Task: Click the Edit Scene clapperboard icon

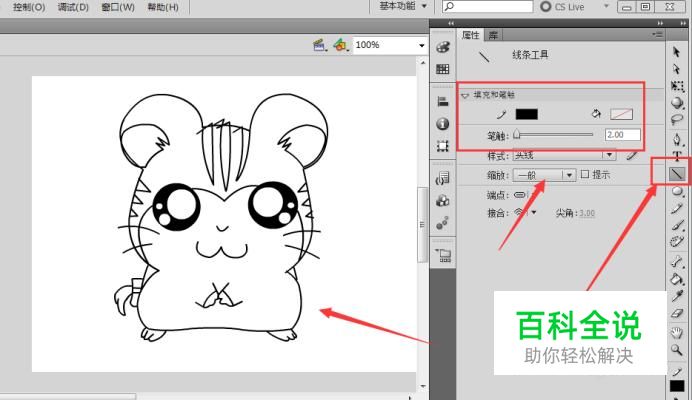Action: (x=320, y=45)
